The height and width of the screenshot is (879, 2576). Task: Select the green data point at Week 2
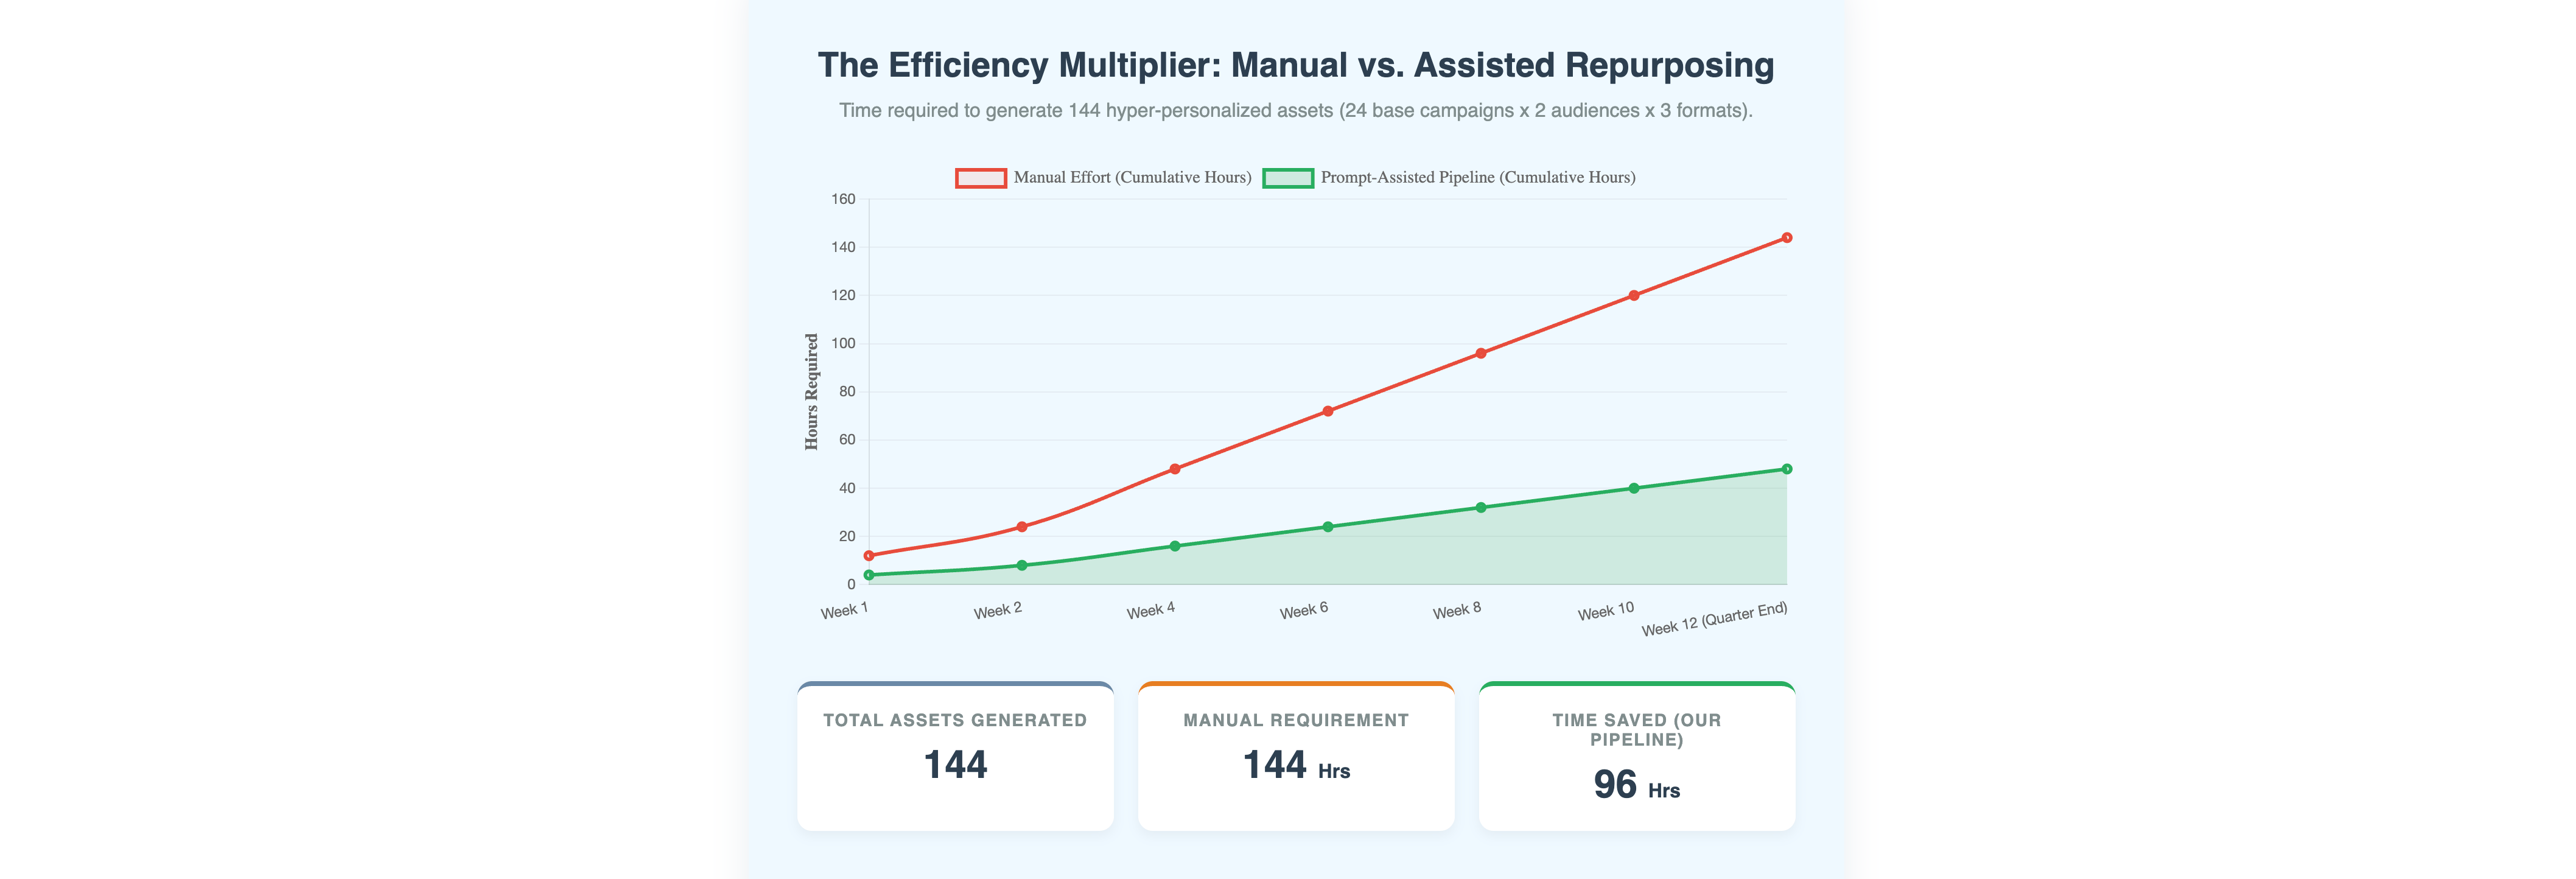click(x=1021, y=565)
